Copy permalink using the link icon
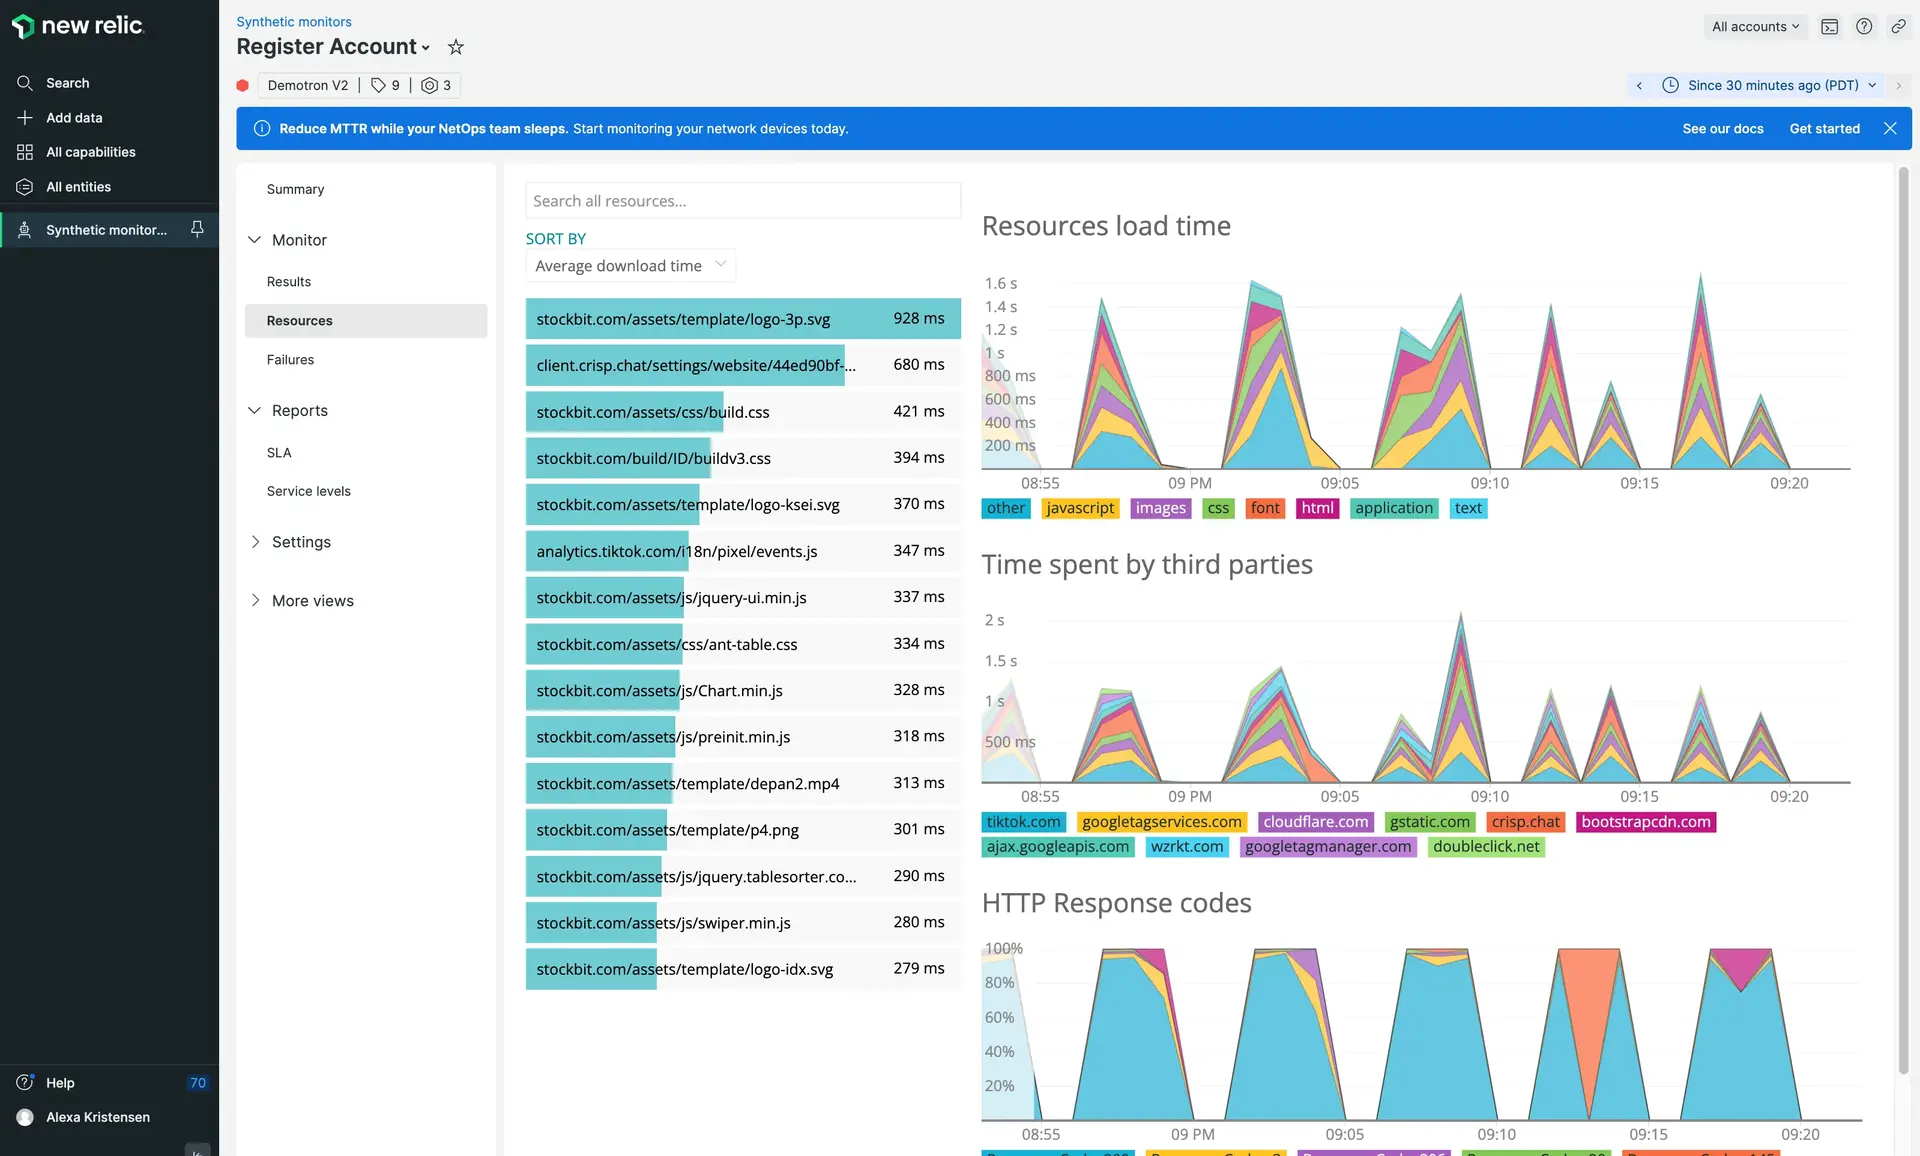This screenshot has width=1920, height=1156. [1898, 27]
